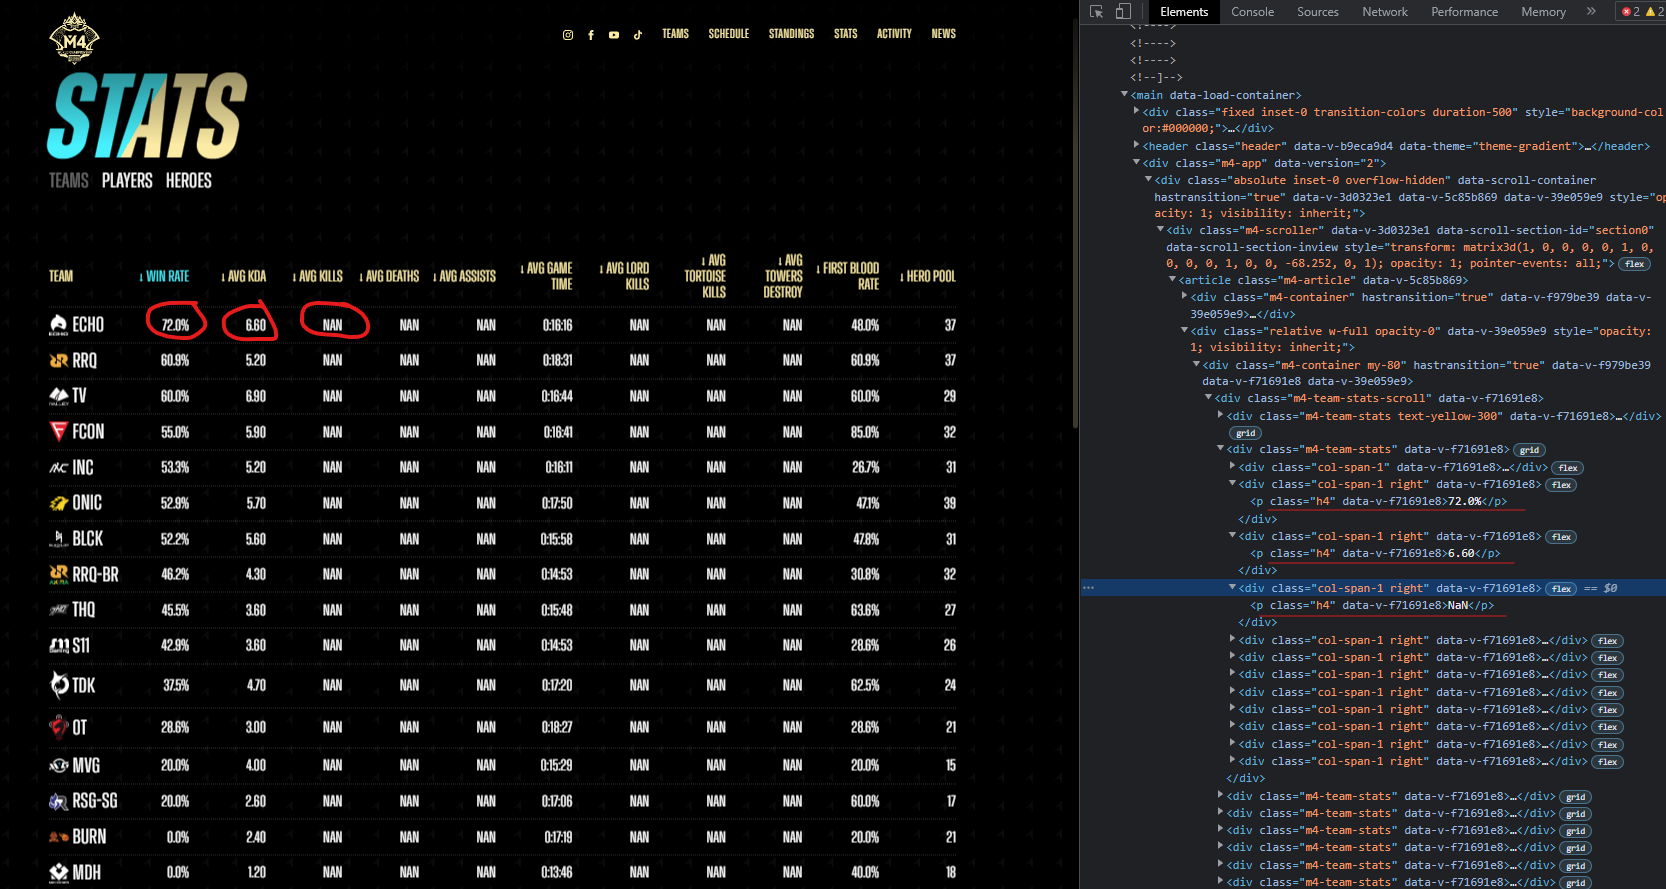Click the BURN team logo
Screen dimensions: 1666x889
58,837
